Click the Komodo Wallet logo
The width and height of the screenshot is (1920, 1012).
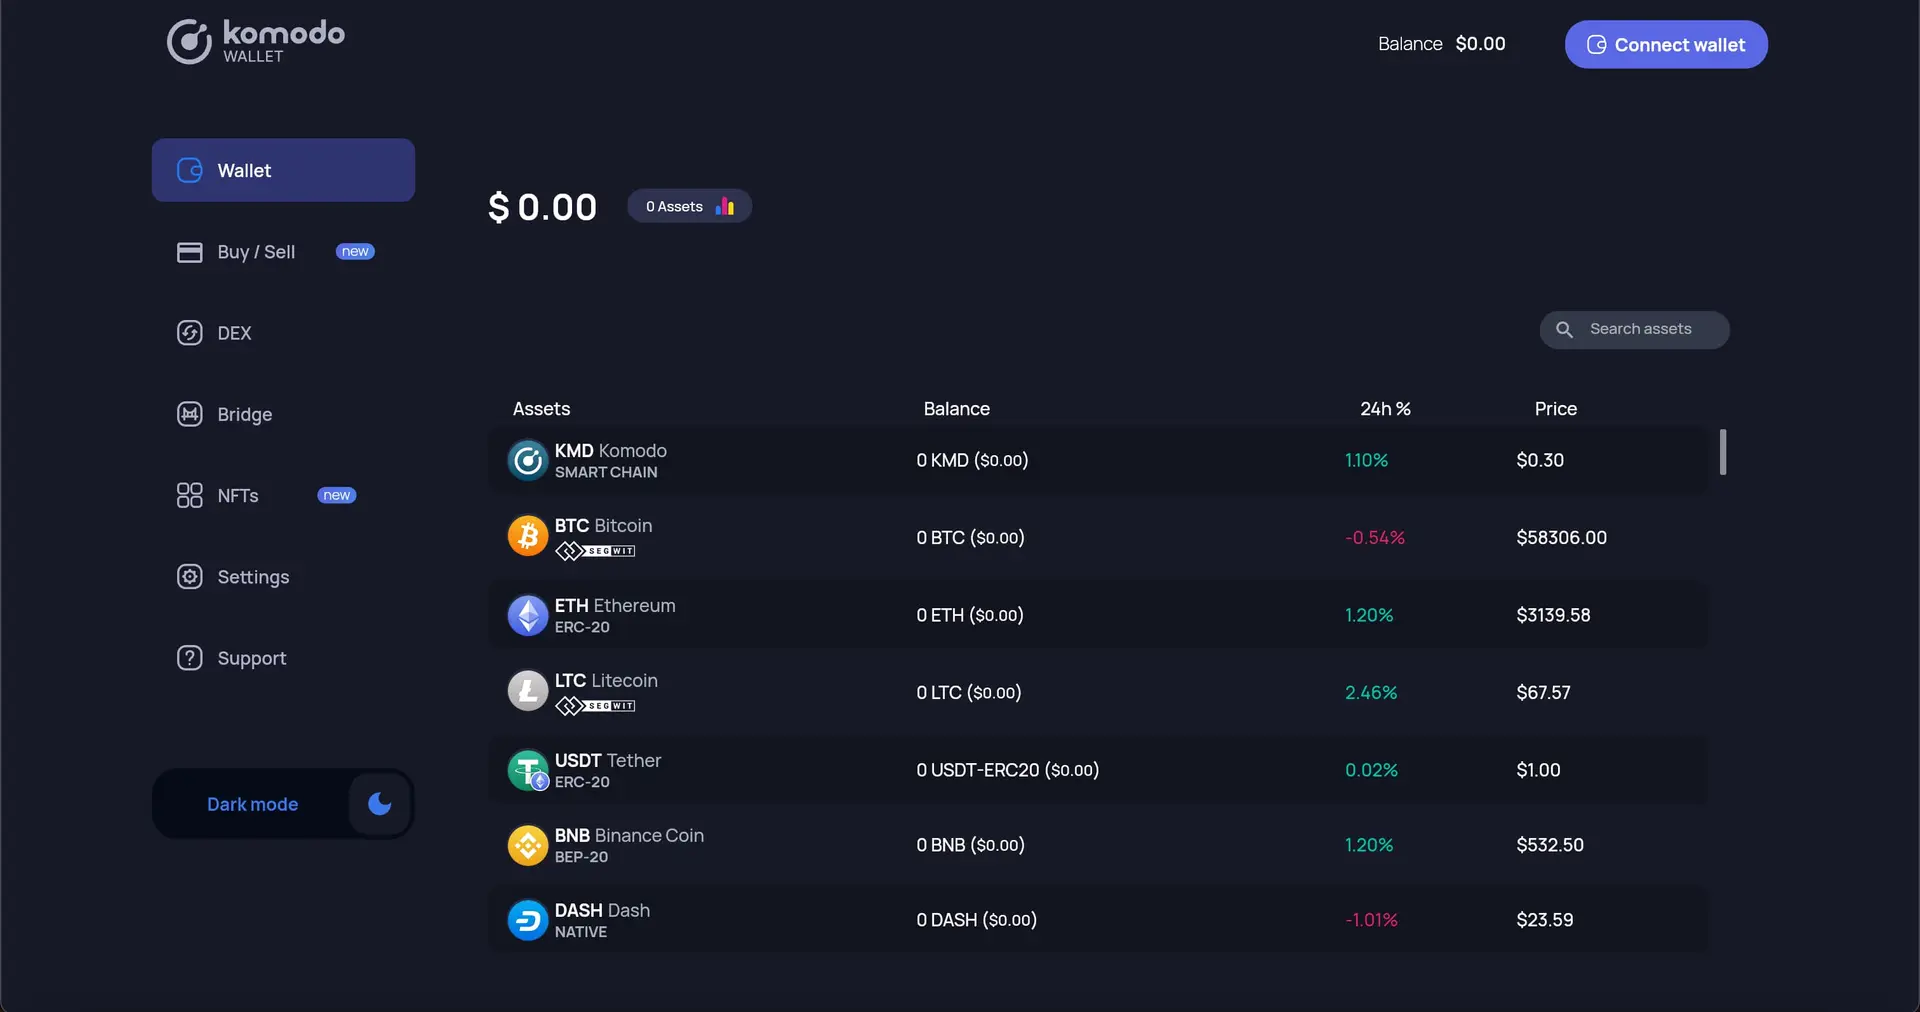[x=254, y=41]
